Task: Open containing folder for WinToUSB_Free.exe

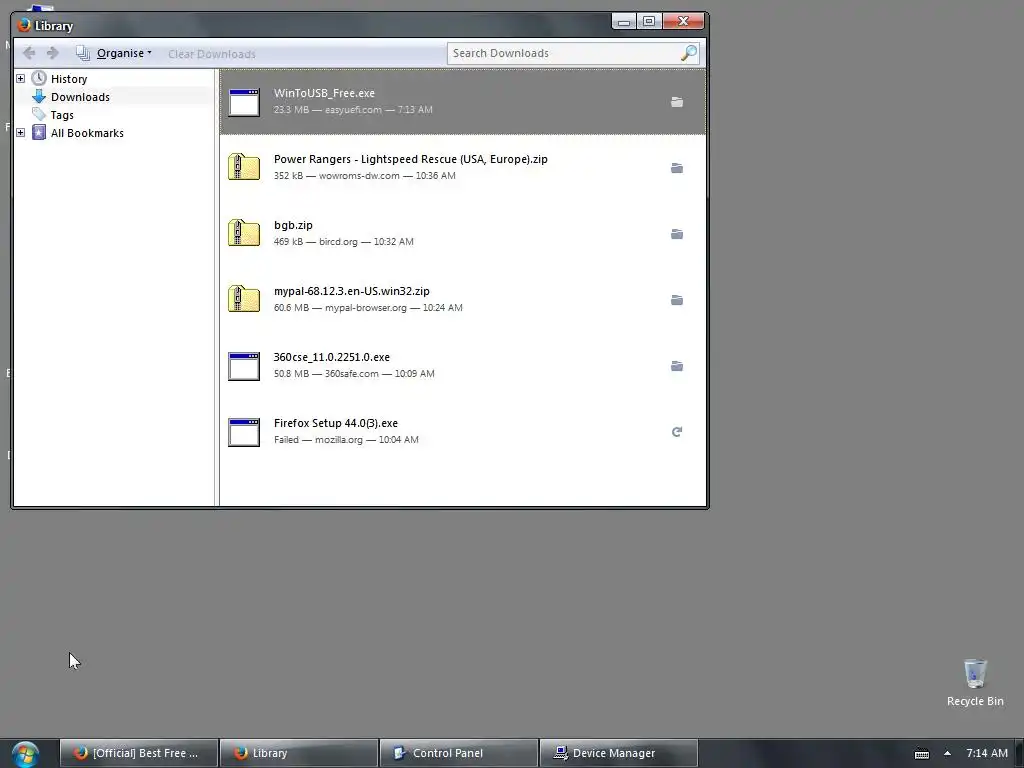Action: click(x=677, y=102)
